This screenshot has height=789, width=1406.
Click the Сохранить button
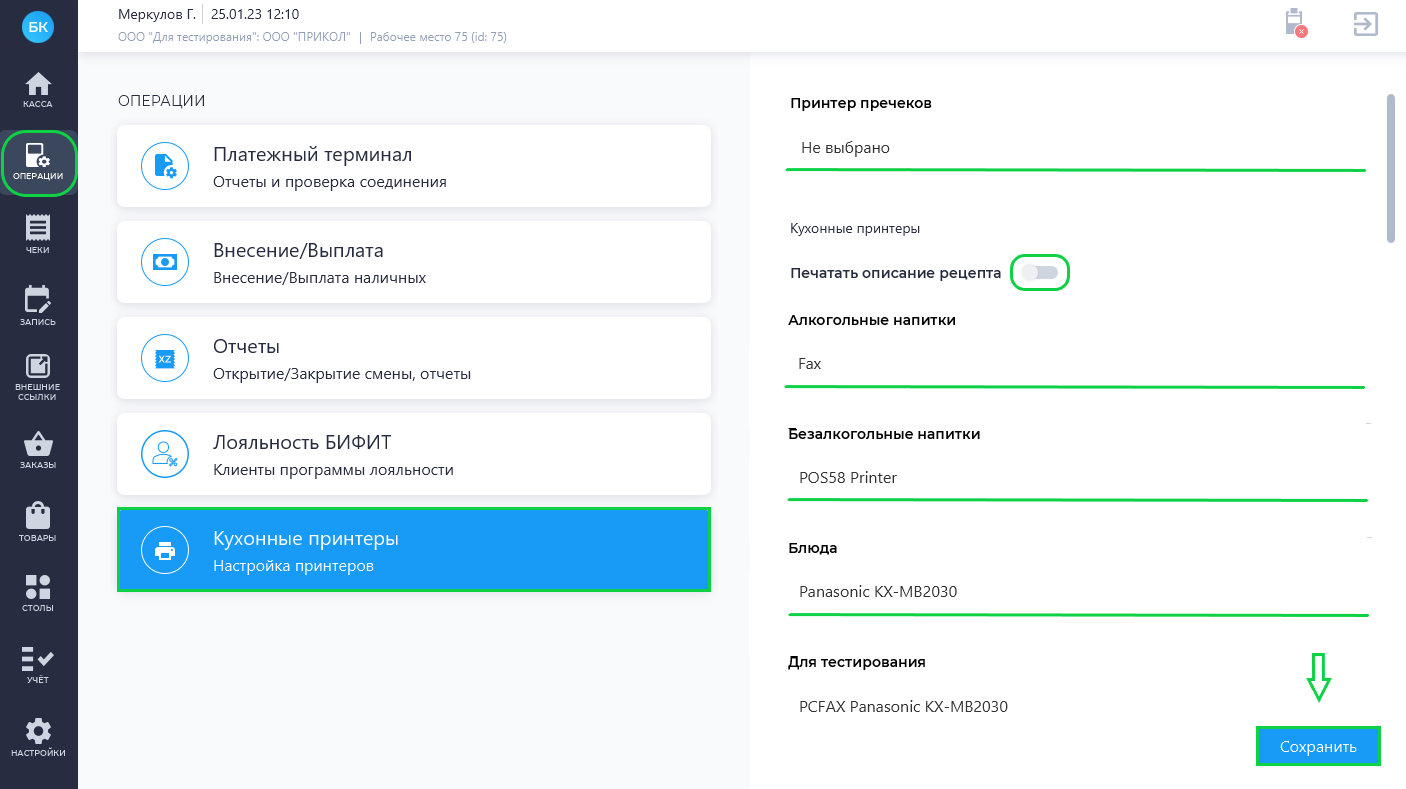1318,747
